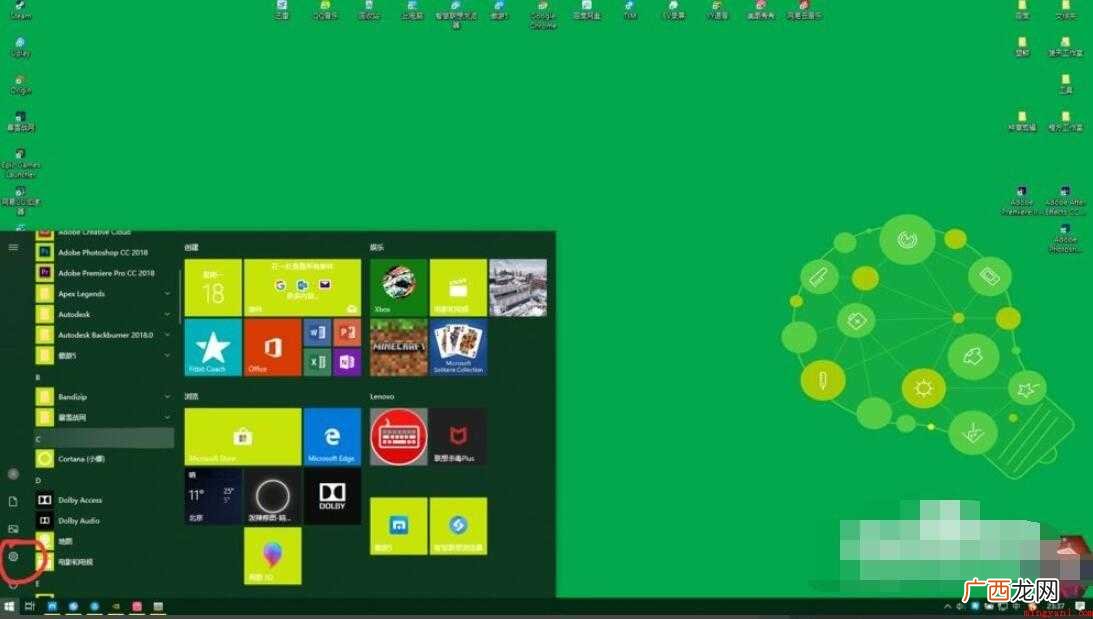
Task: Launch Dolby Audio from the app list
Action: [x=105, y=521]
